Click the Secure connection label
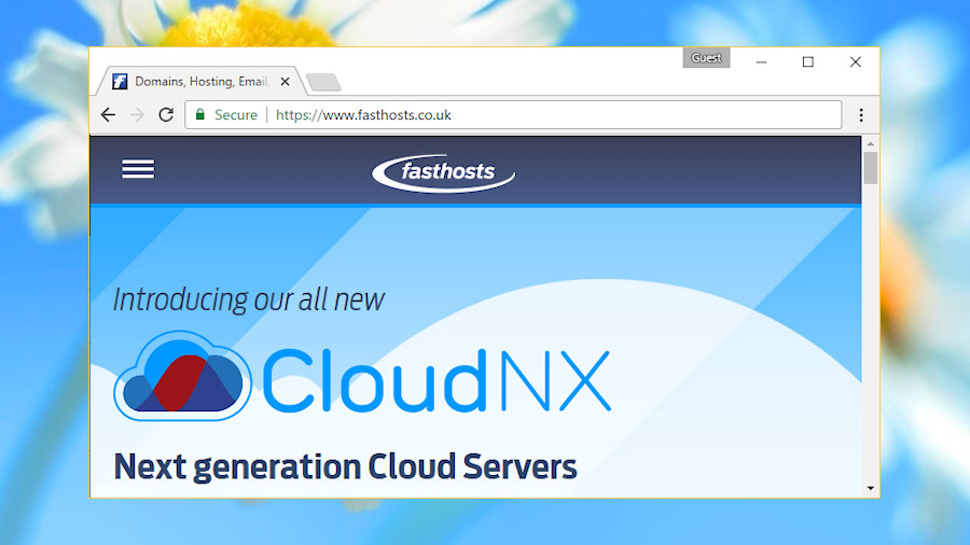The height and width of the screenshot is (545, 970). click(236, 115)
